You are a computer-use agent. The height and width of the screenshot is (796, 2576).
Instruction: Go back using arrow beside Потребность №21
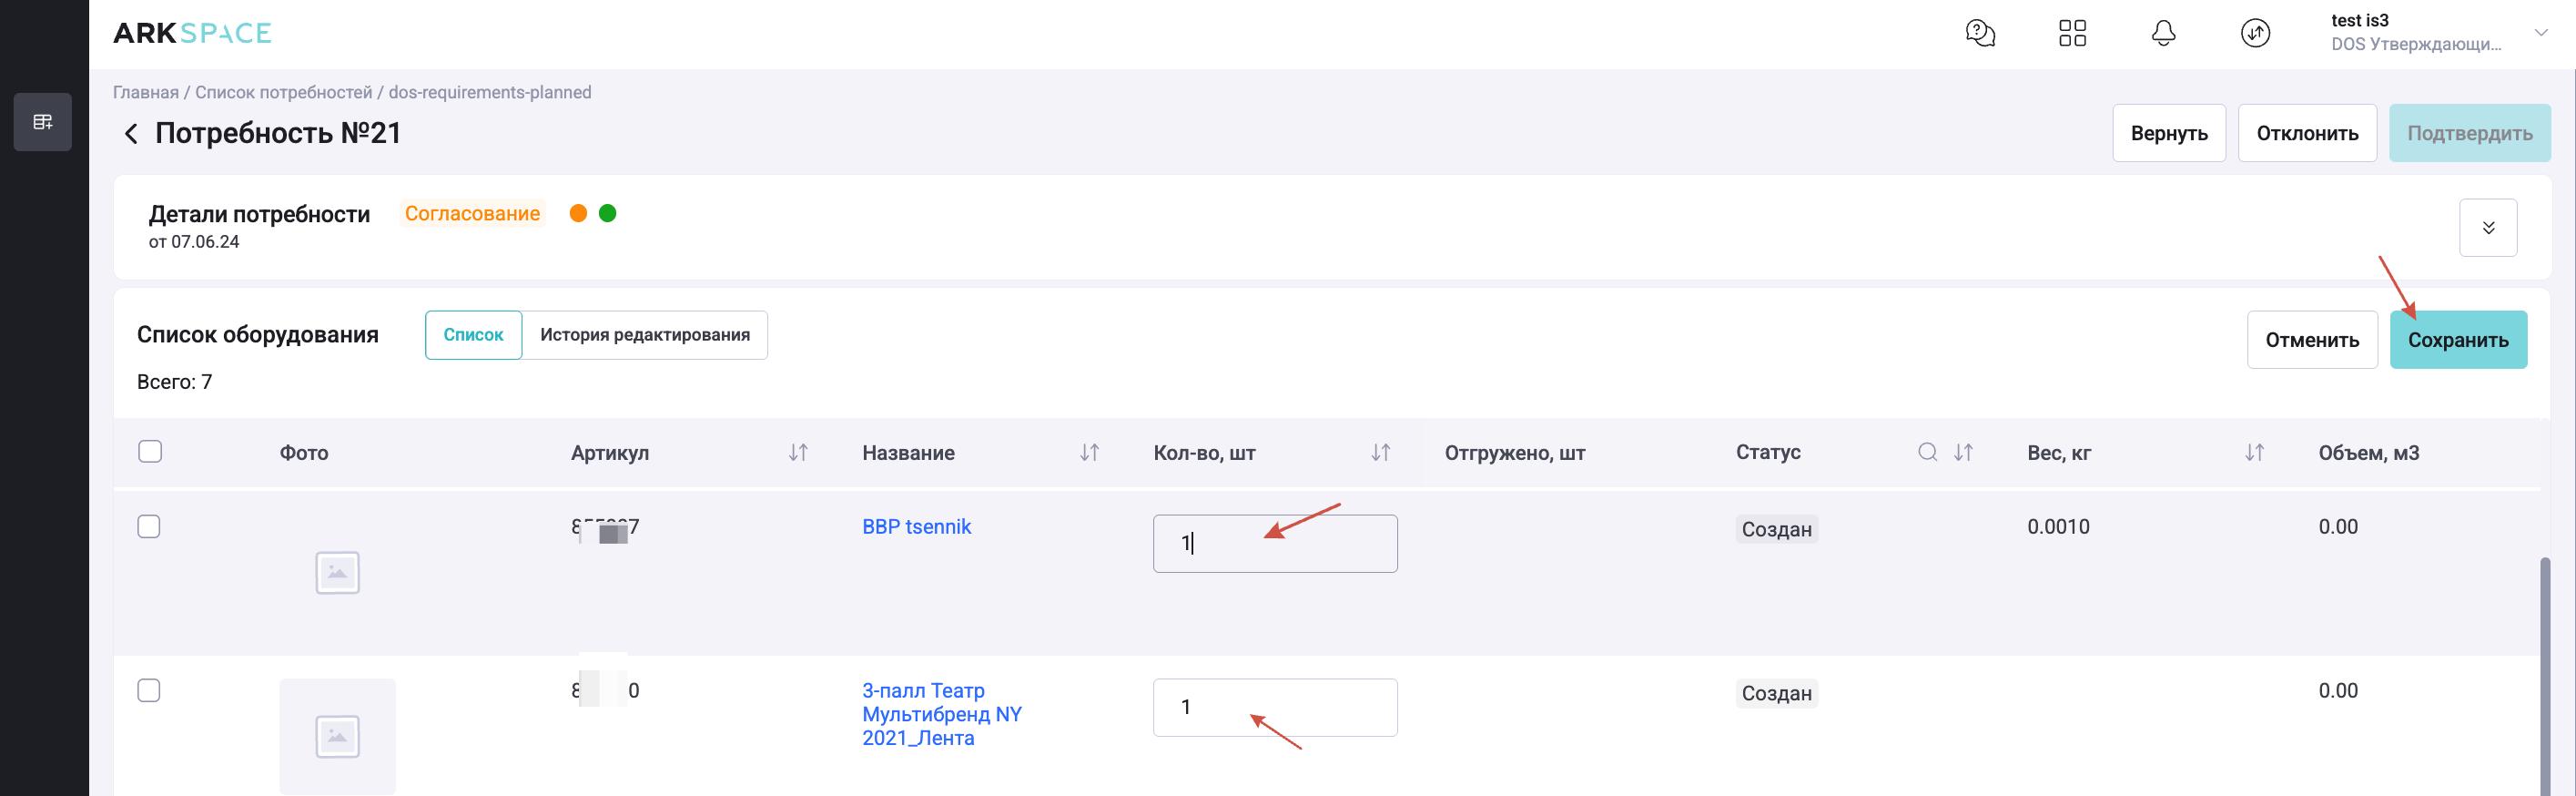pyautogui.click(x=131, y=134)
